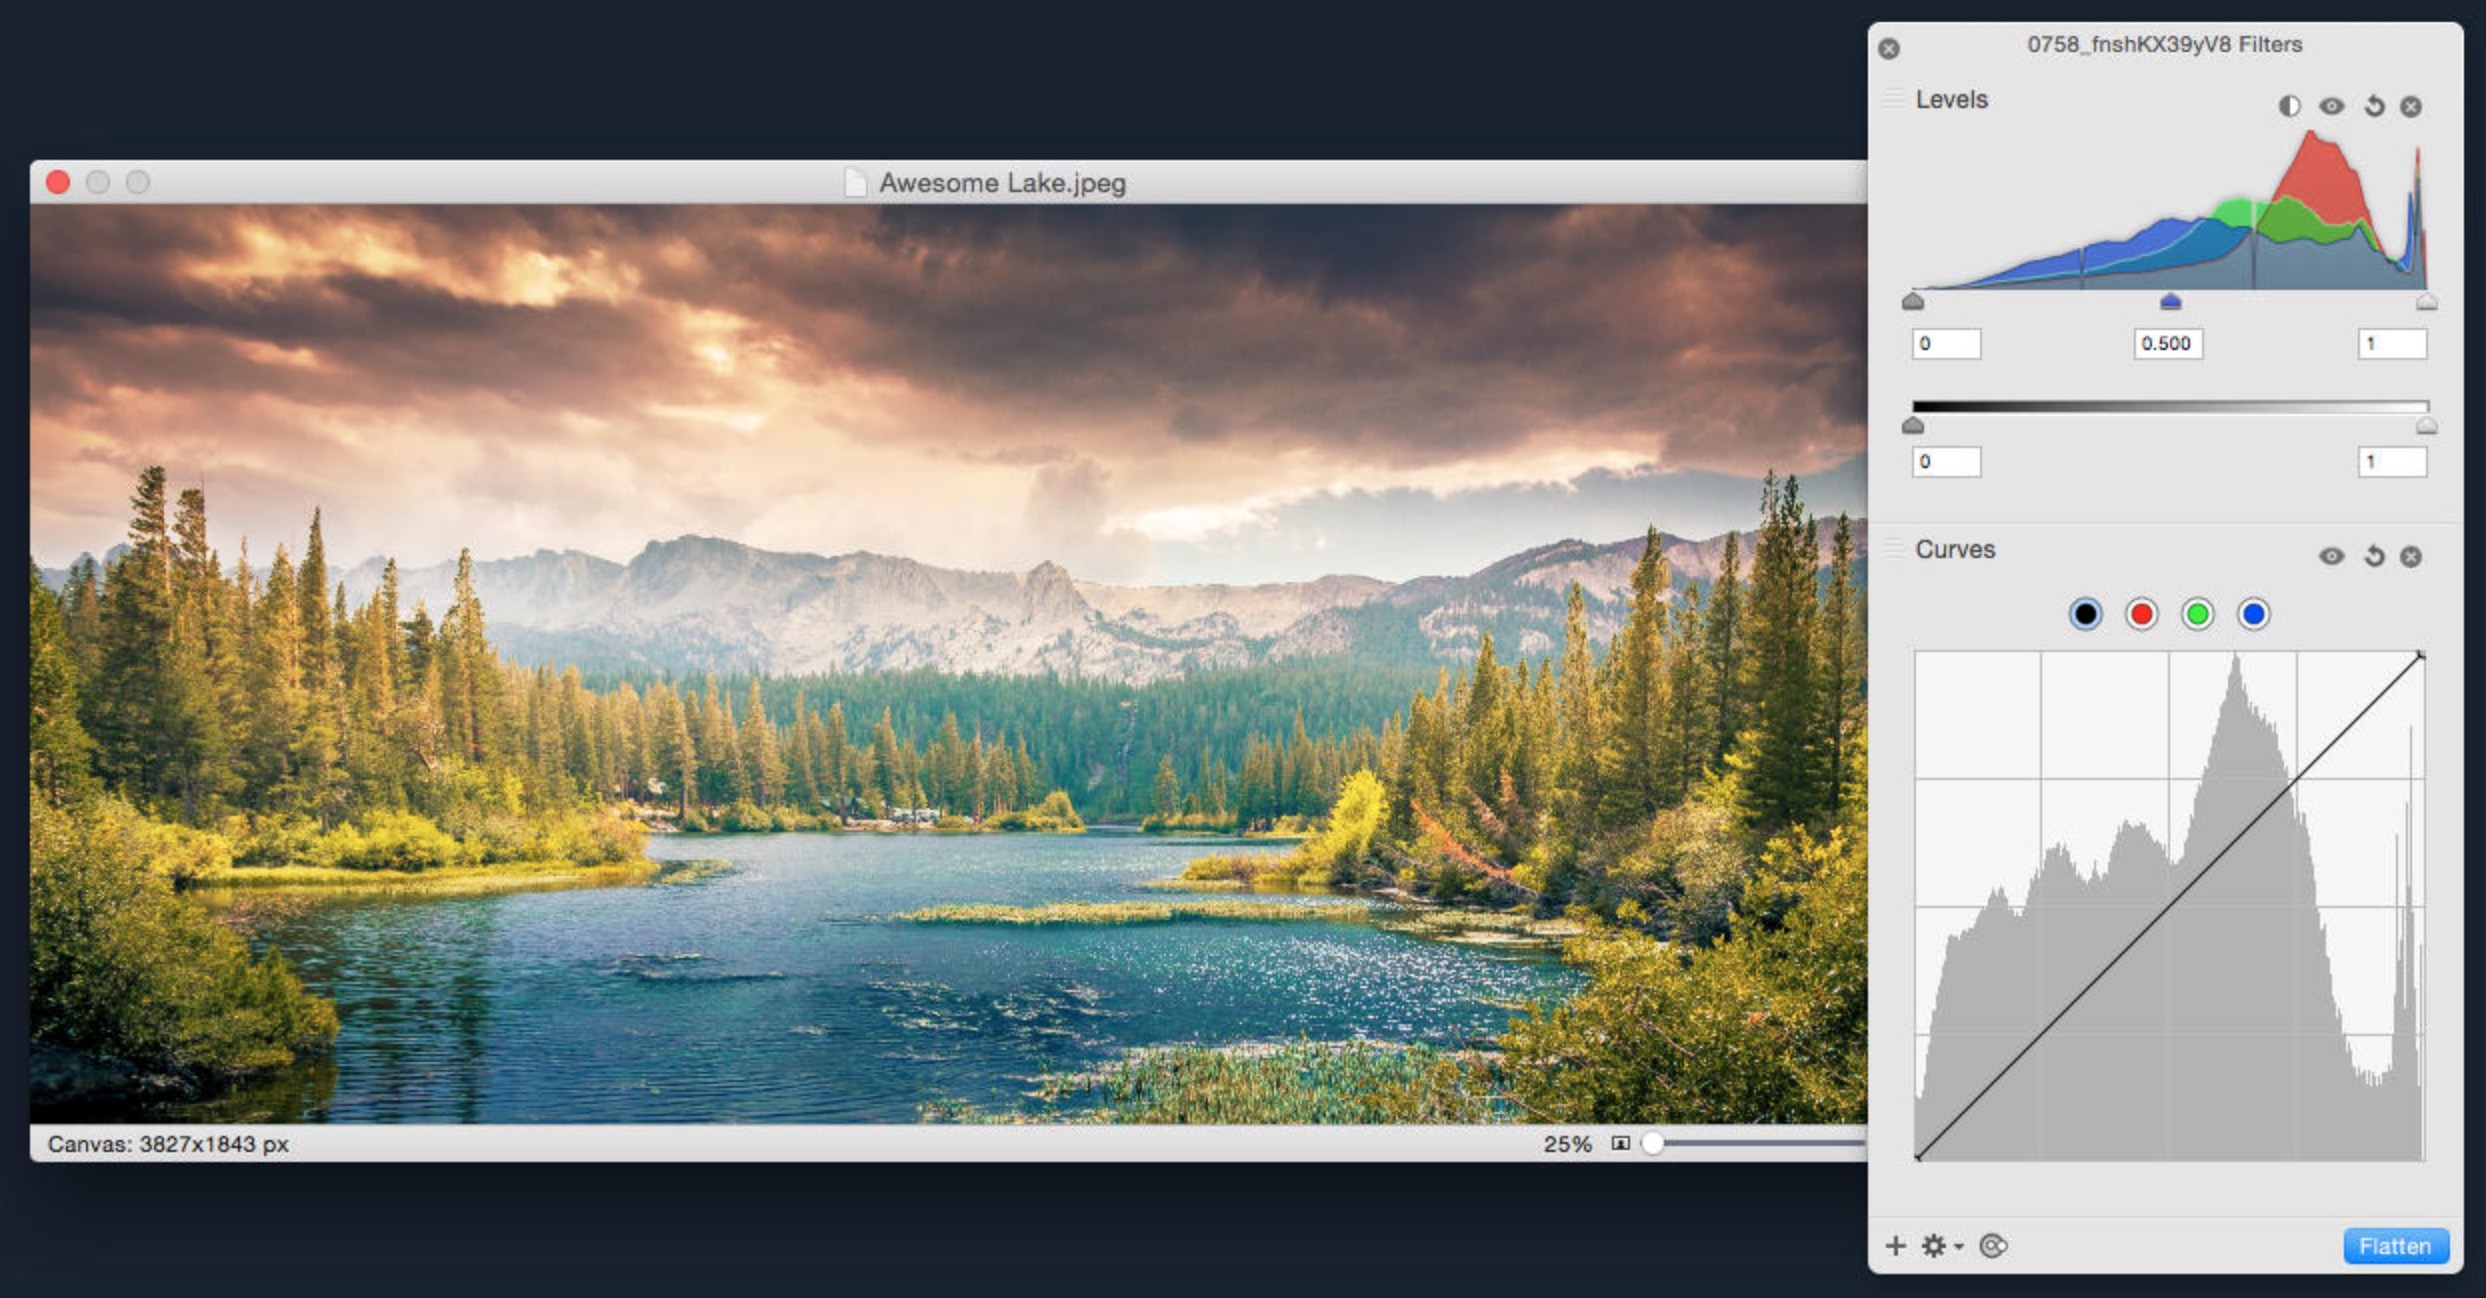The height and width of the screenshot is (1298, 2486).
Task: Remove the Levels filter
Action: pos(2411,106)
